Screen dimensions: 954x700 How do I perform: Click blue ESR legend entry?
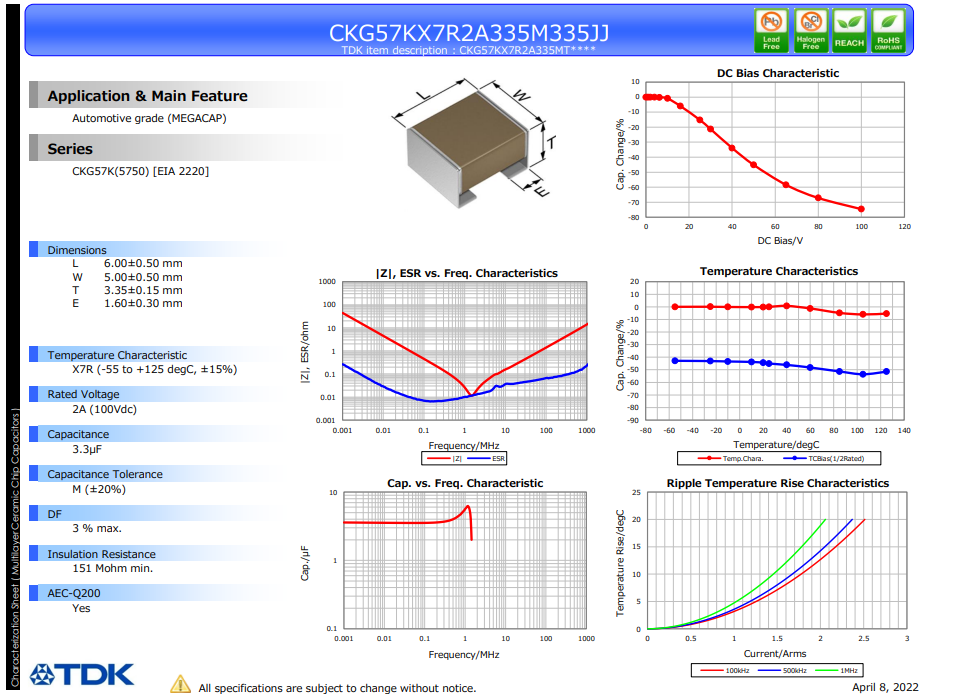pos(486,458)
